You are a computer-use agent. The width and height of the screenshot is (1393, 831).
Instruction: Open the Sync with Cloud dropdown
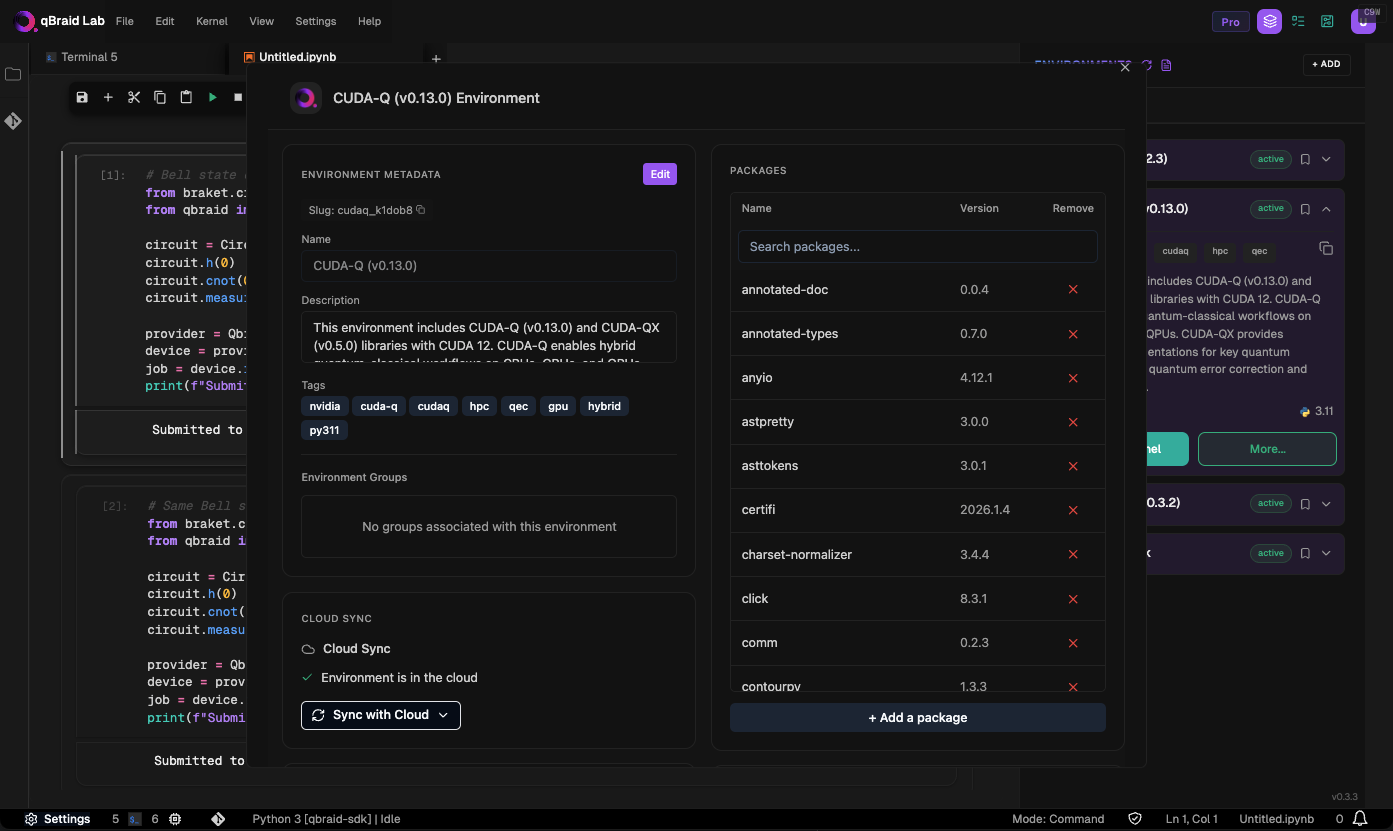pos(381,715)
